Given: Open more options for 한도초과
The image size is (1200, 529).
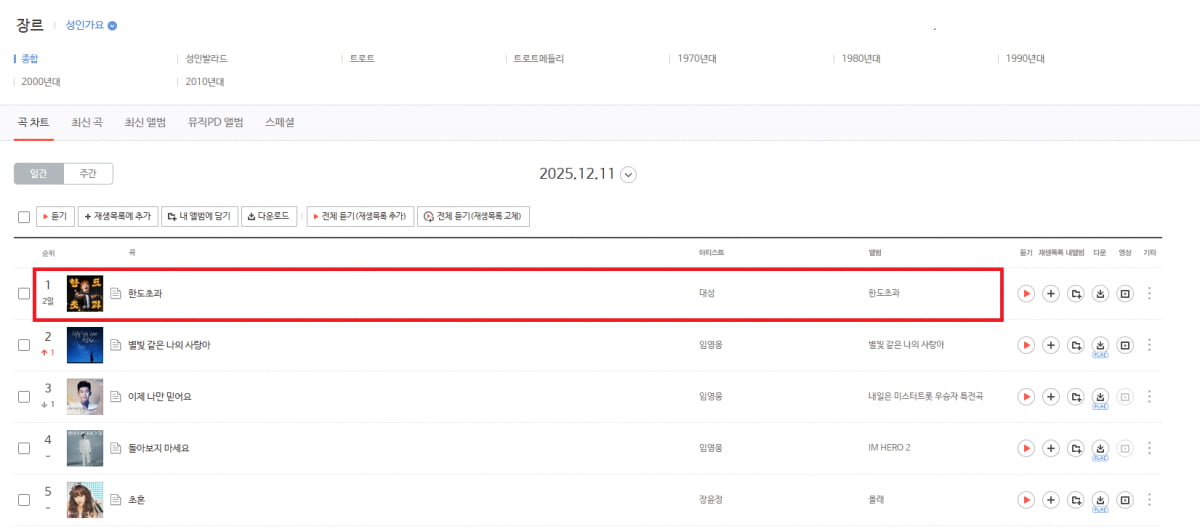Looking at the screenshot, I should 1149,293.
